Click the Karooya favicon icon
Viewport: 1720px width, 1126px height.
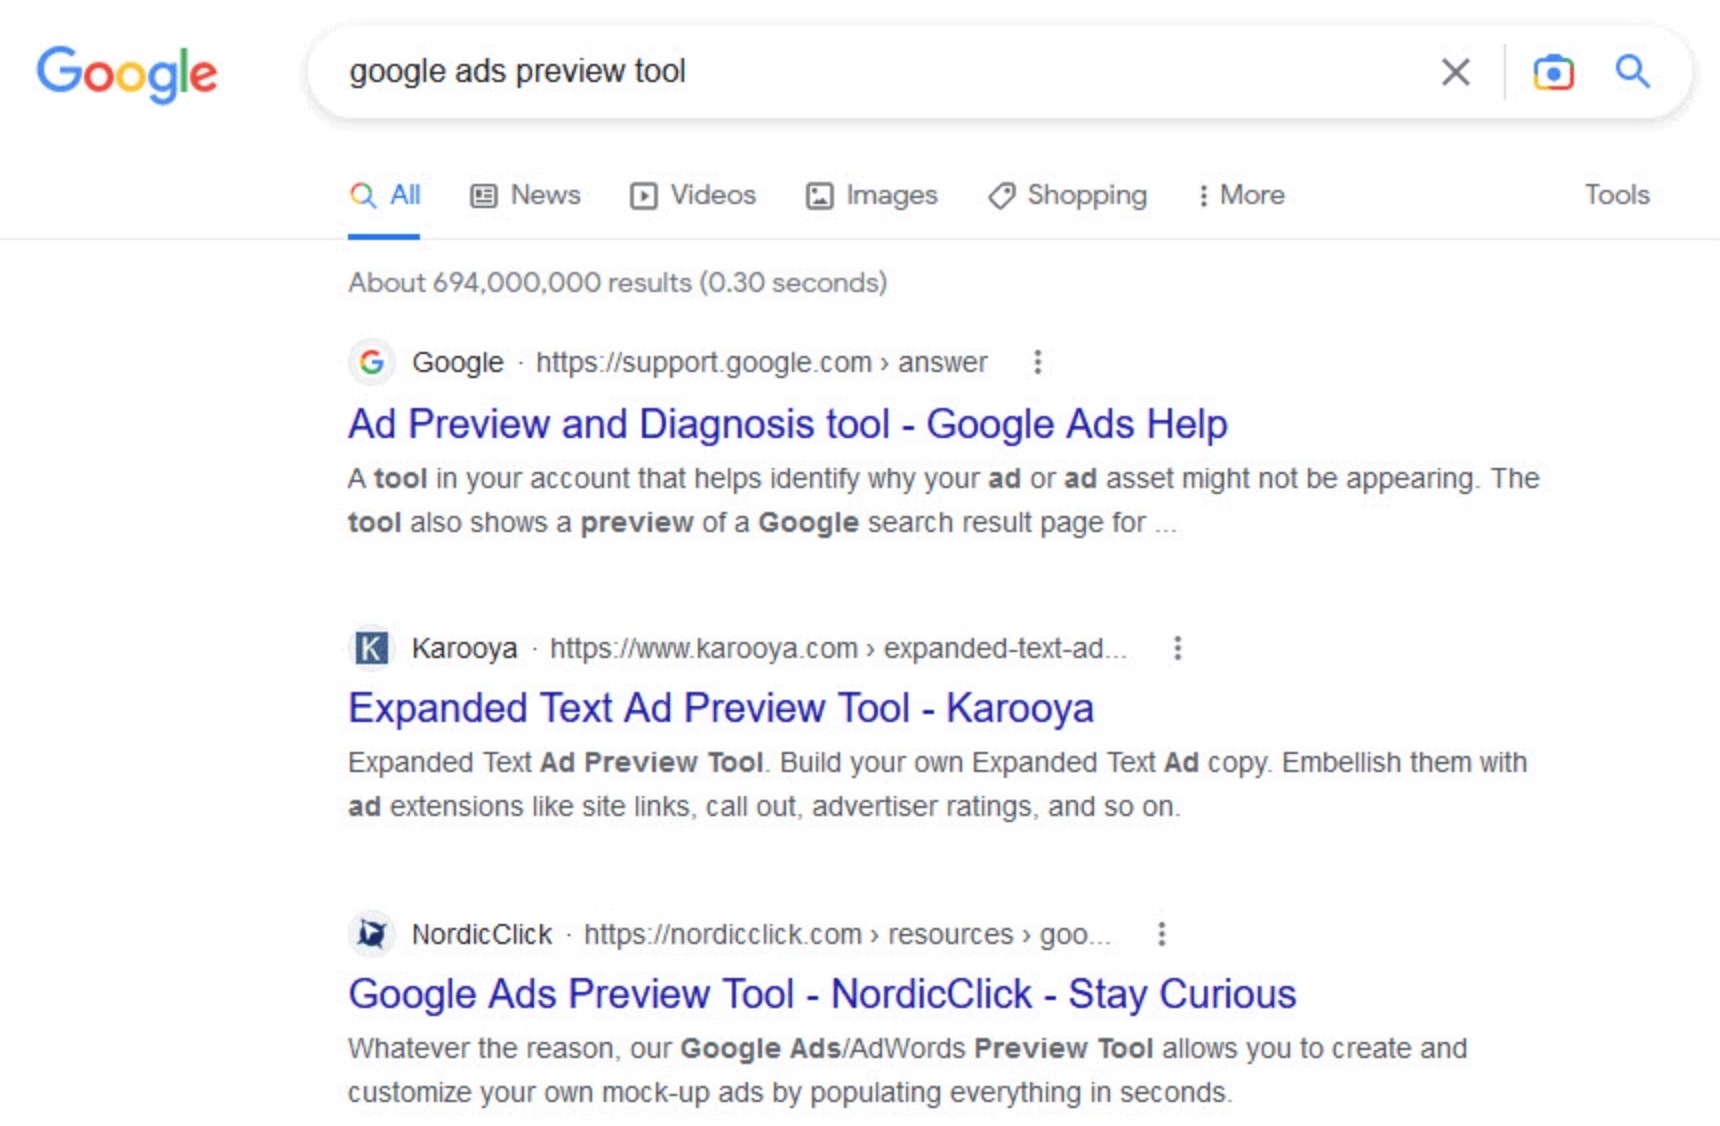(x=372, y=648)
